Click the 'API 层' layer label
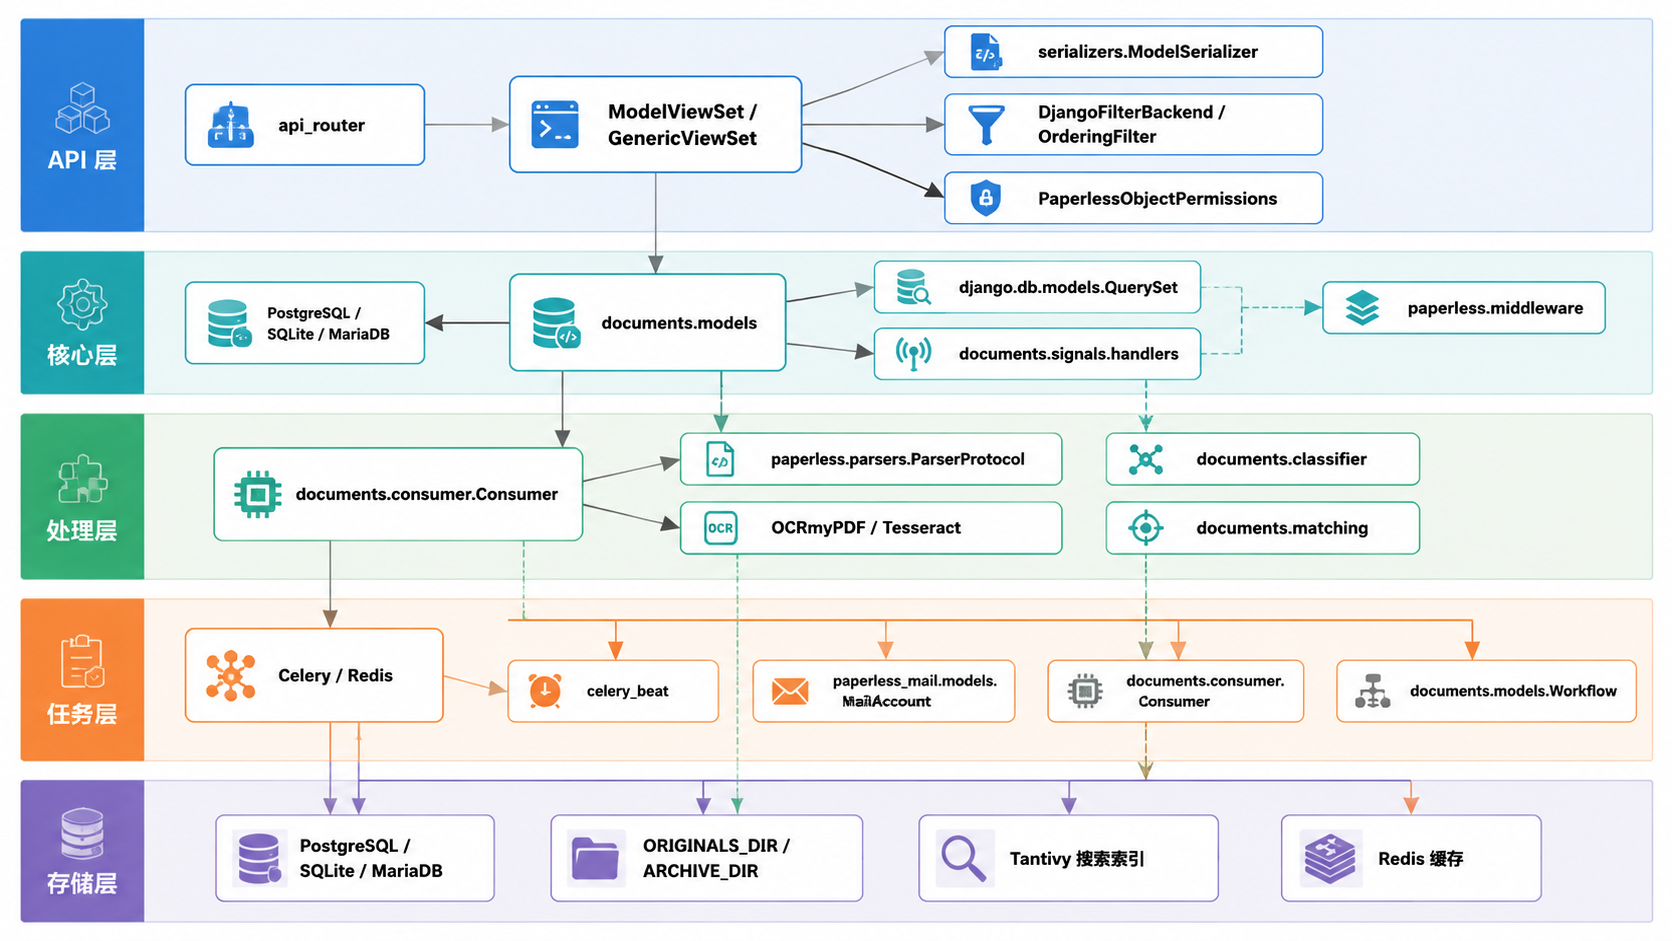This screenshot has height=941, width=1672. pyautogui.click(x=82, y=160)
